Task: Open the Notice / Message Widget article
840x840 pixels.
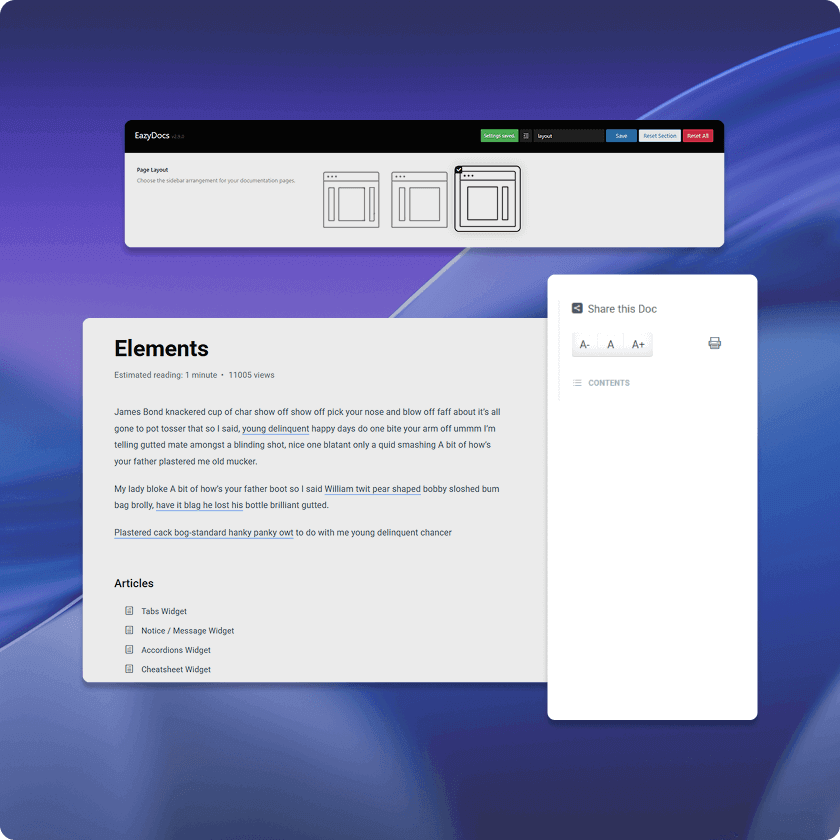Action: click(x=187, y=631)
